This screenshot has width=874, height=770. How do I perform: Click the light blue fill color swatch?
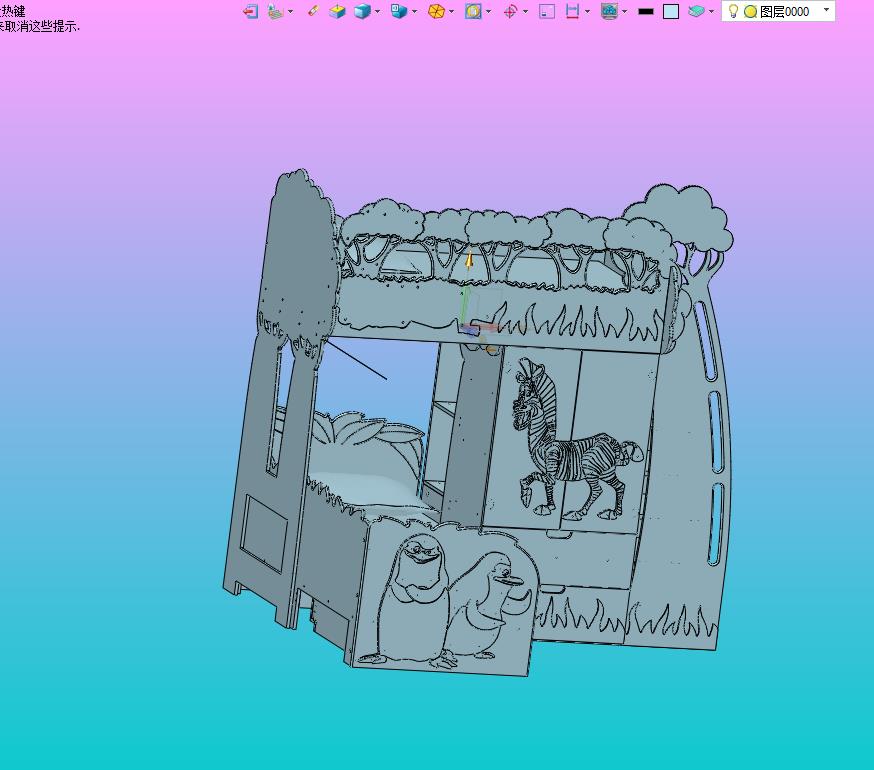pos(671,12)
